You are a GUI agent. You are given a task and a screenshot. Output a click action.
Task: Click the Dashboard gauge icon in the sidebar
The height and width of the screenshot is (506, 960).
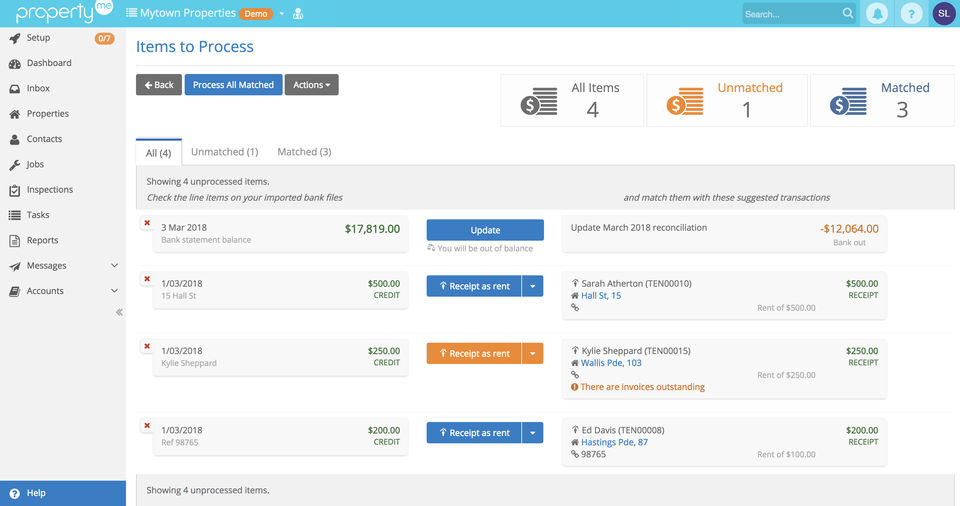pos(15,63)
